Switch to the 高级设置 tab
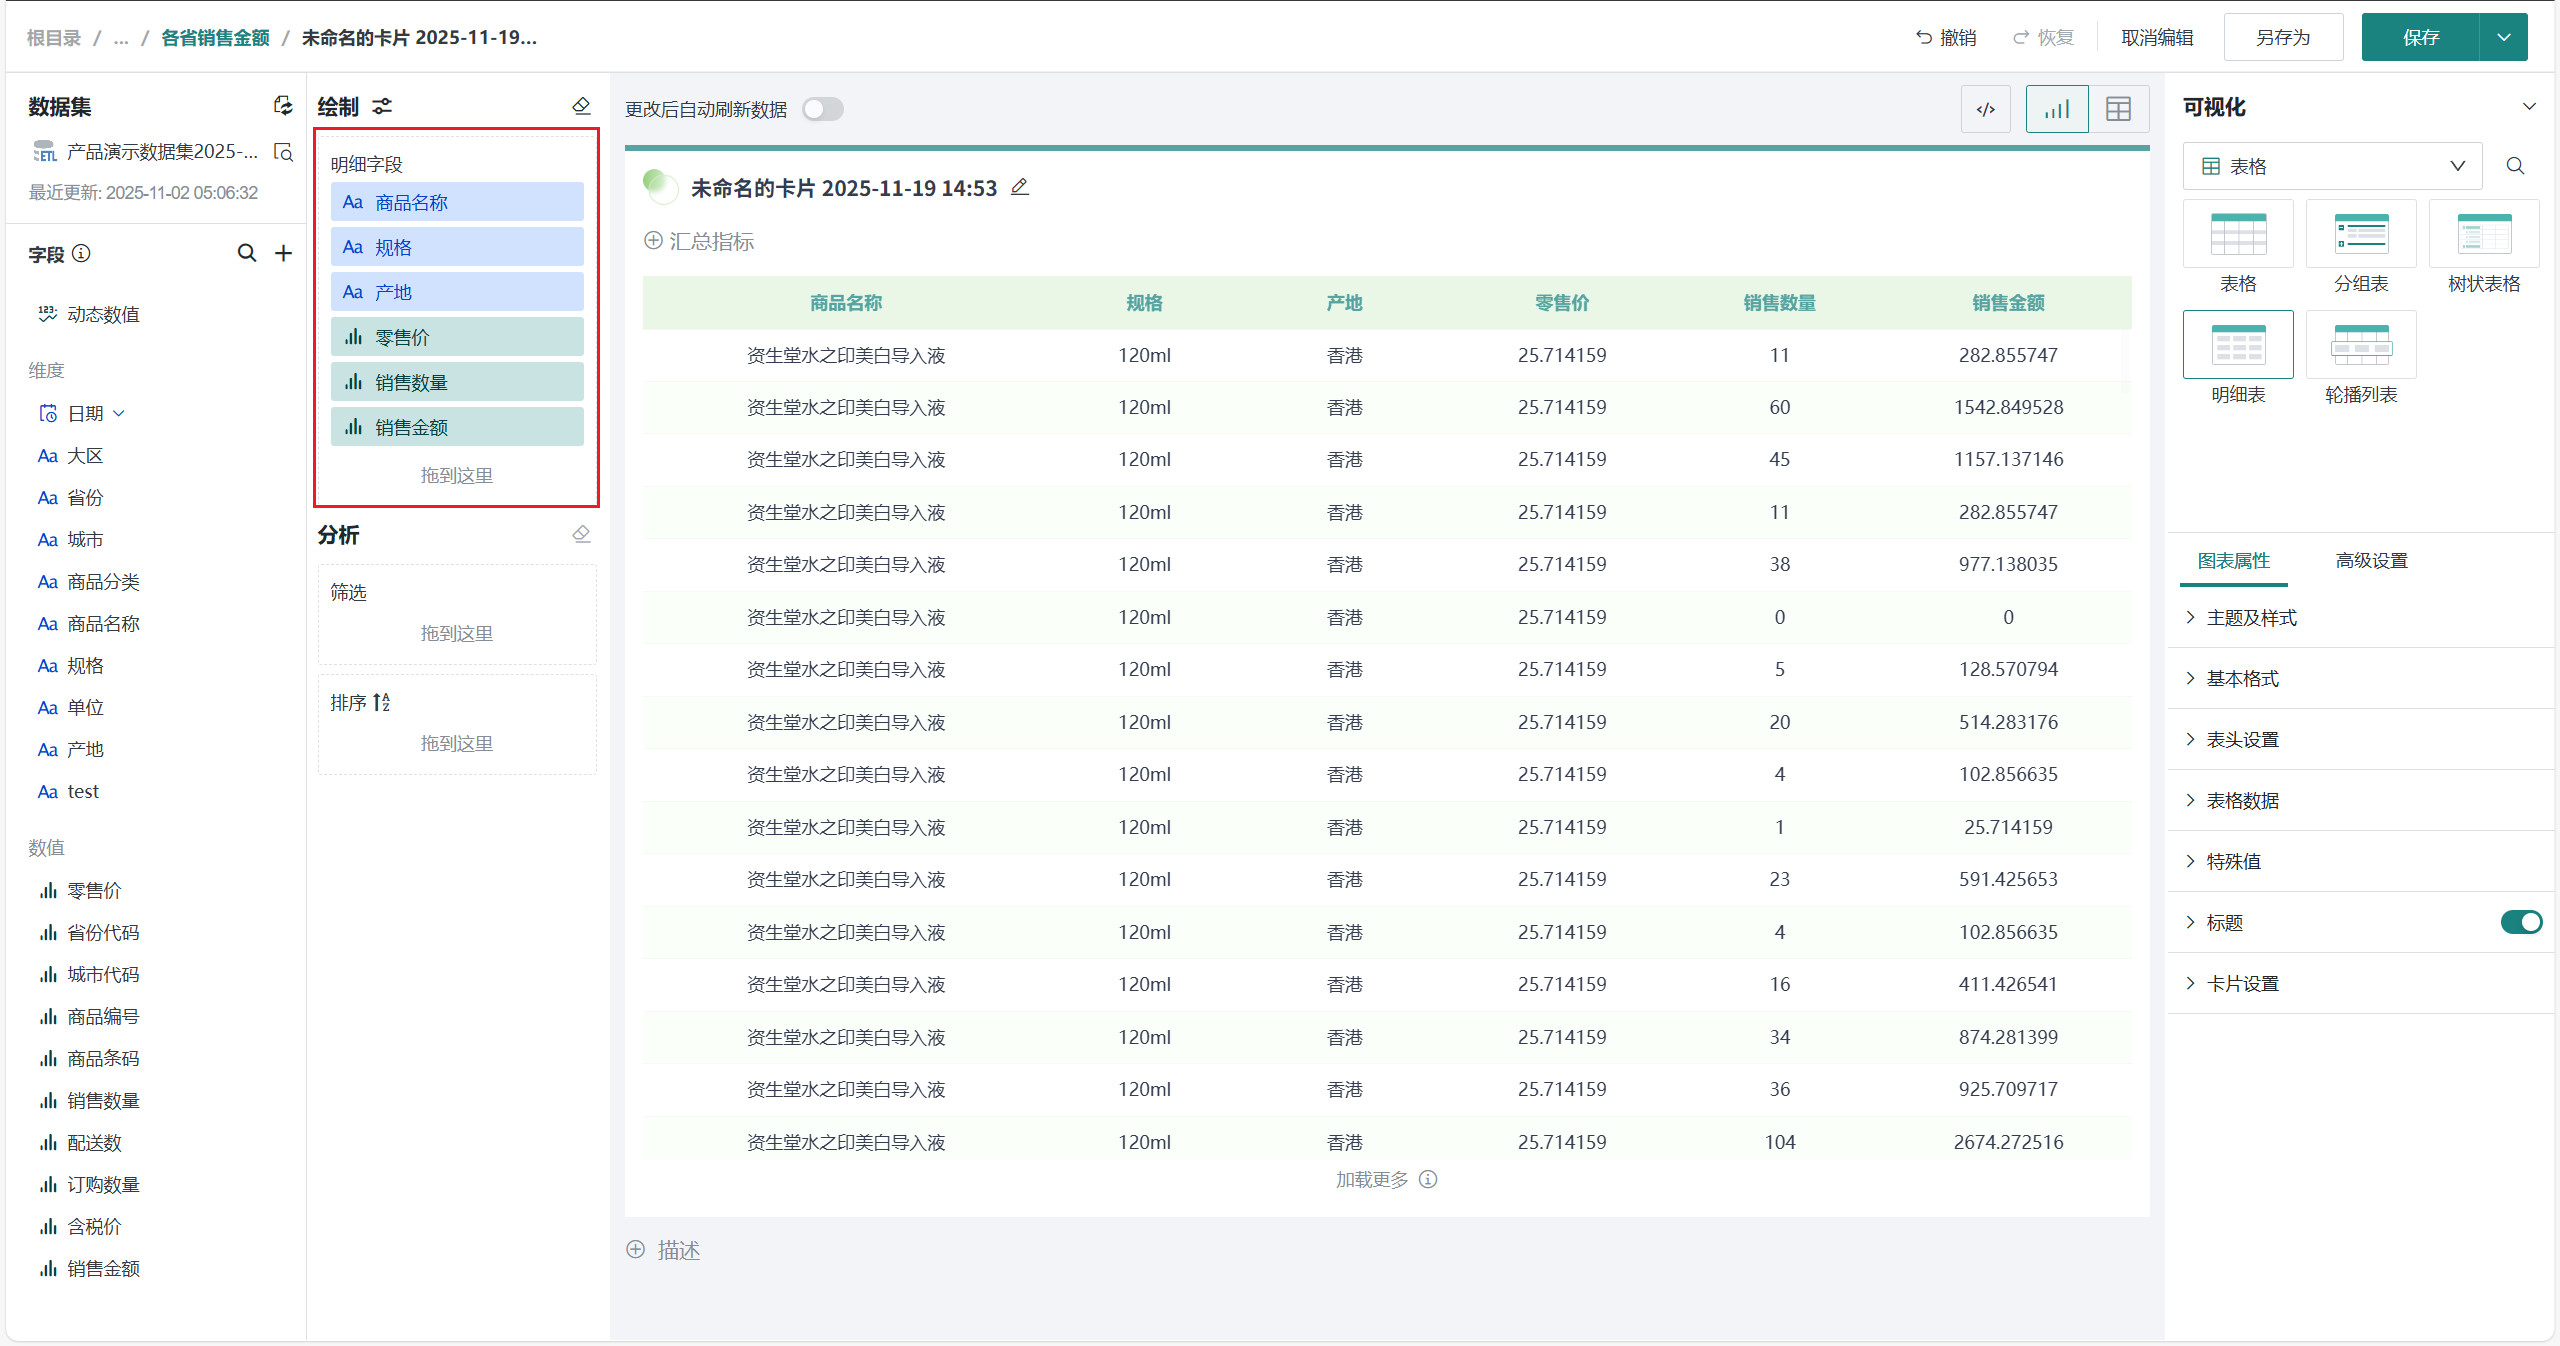 (2371, 561)
